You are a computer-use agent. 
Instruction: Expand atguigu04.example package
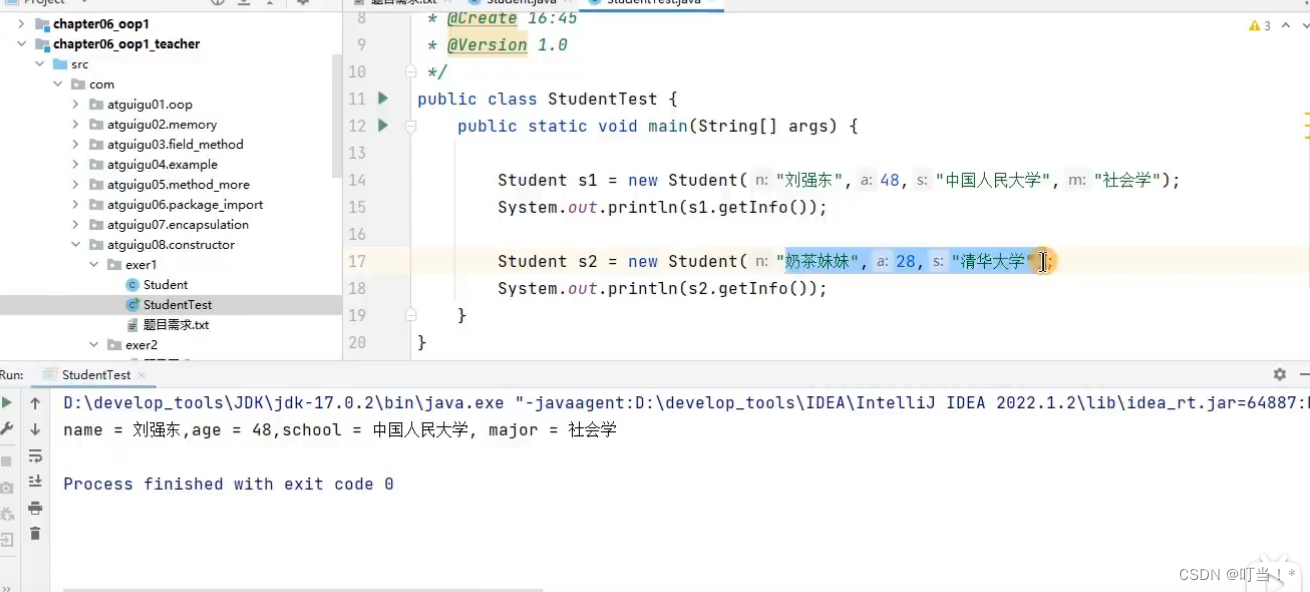(x=76, y=164)
